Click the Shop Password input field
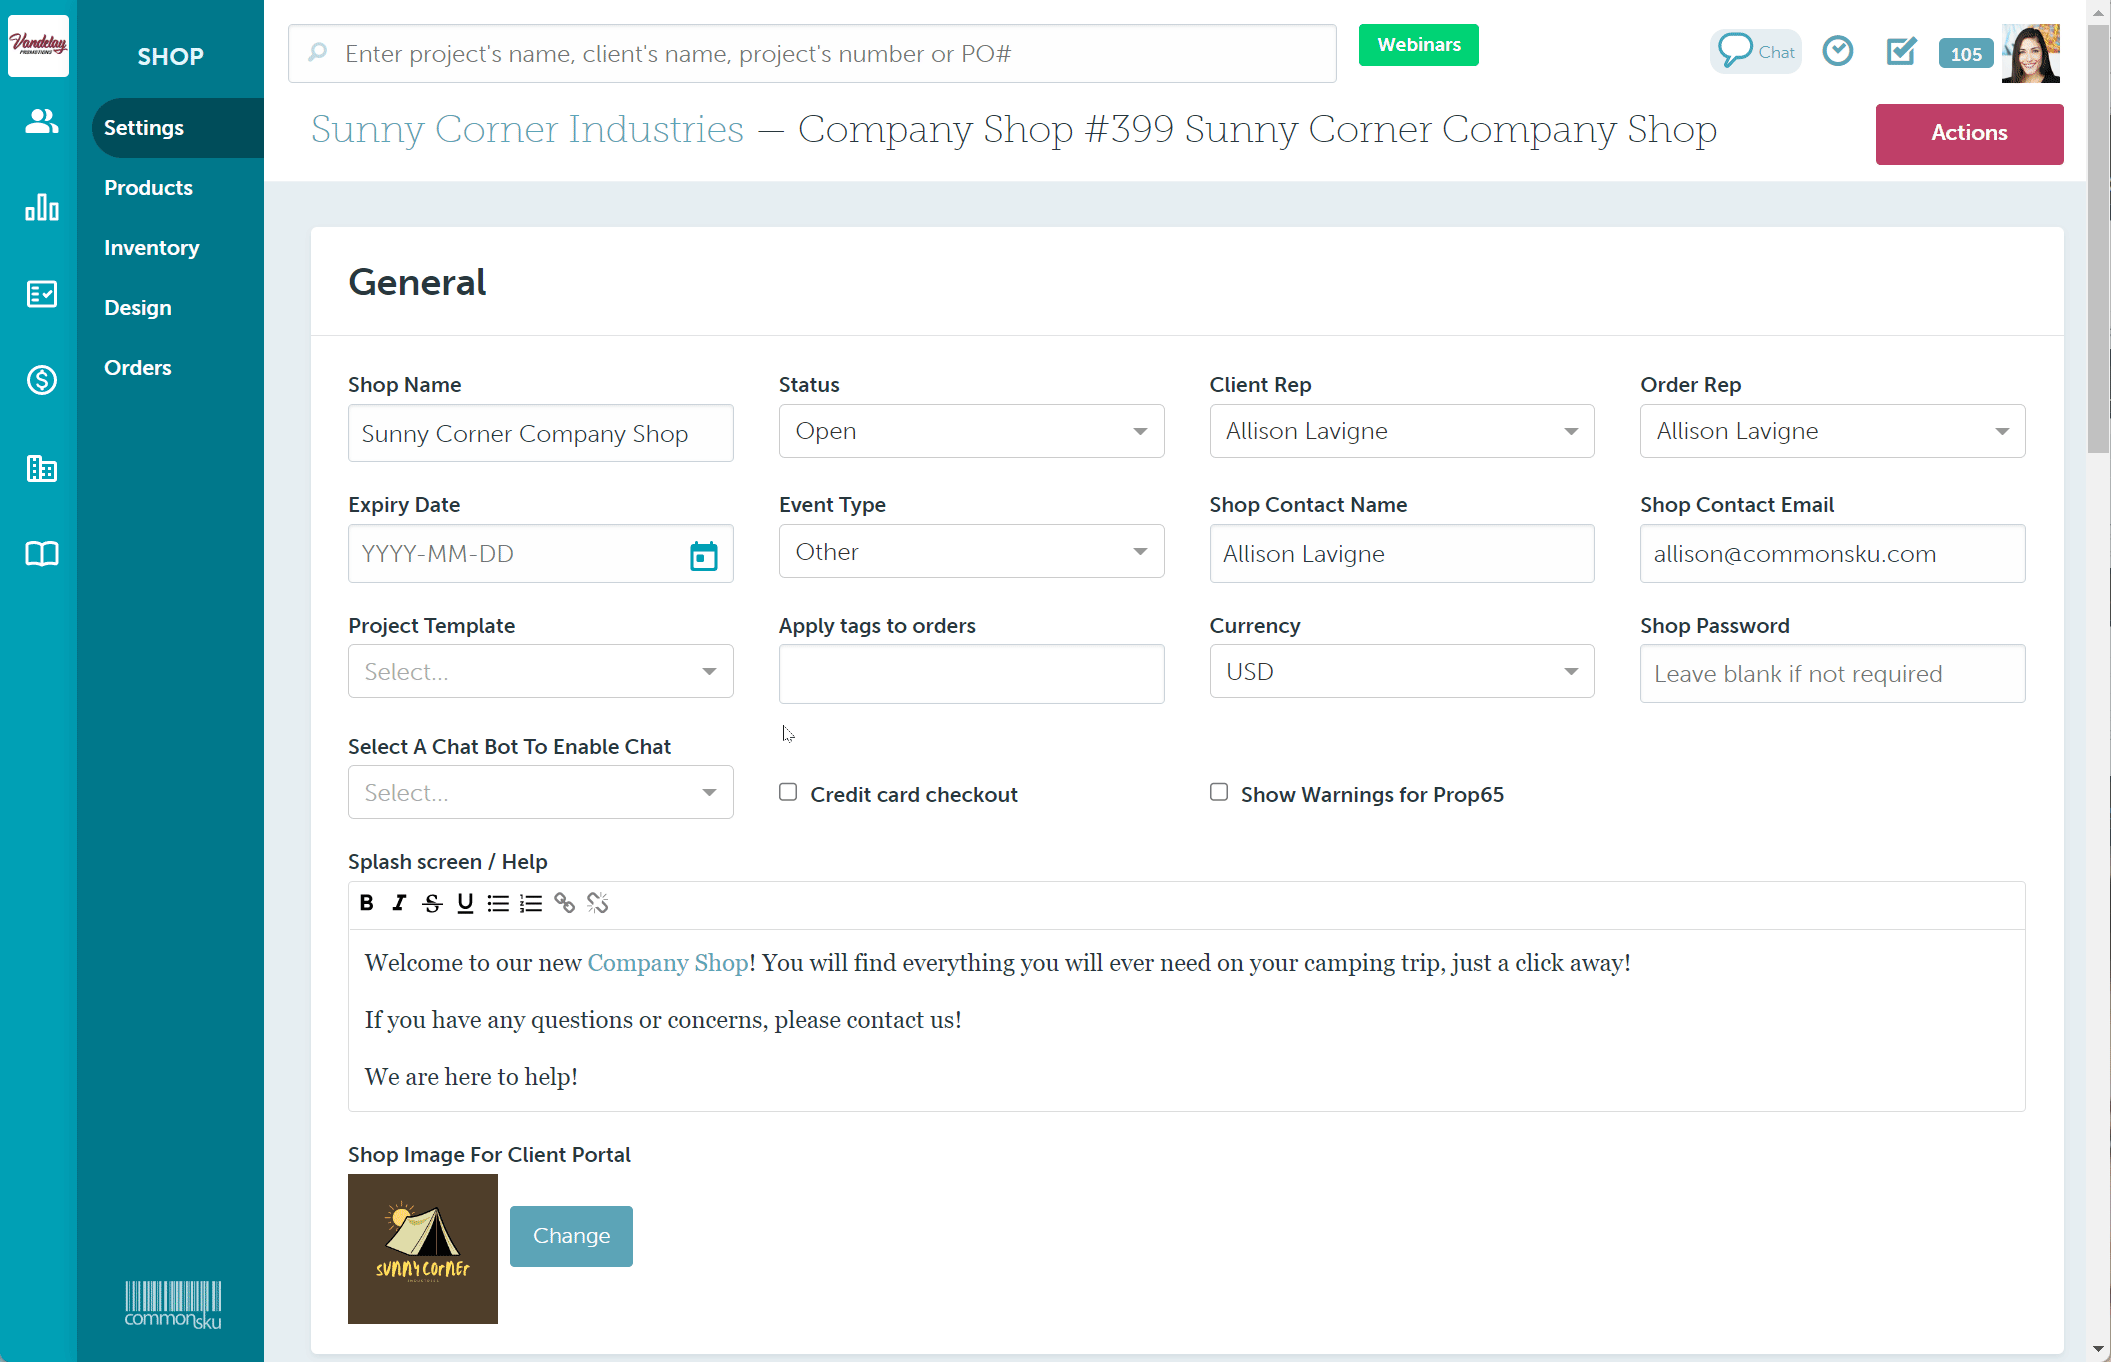Viewport: 2111px width, 1362px height. coord(1831,674)
